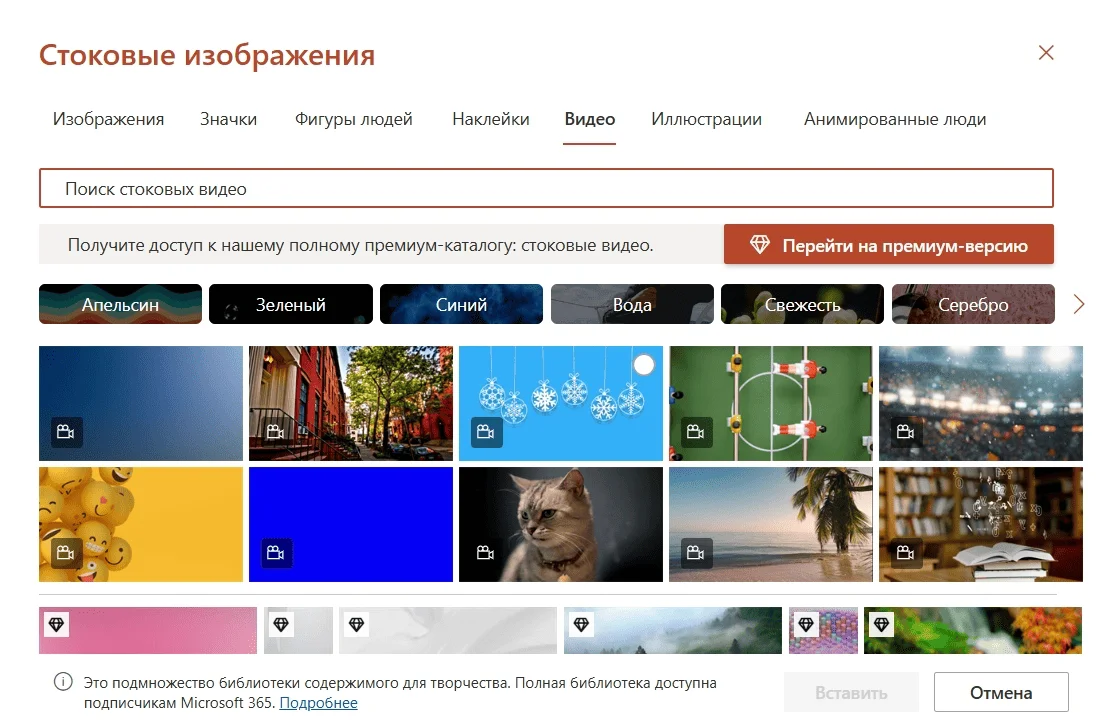The image size is (1098, 722).
Task: Open the Анимированные люди tab
Action: point(895,119)
